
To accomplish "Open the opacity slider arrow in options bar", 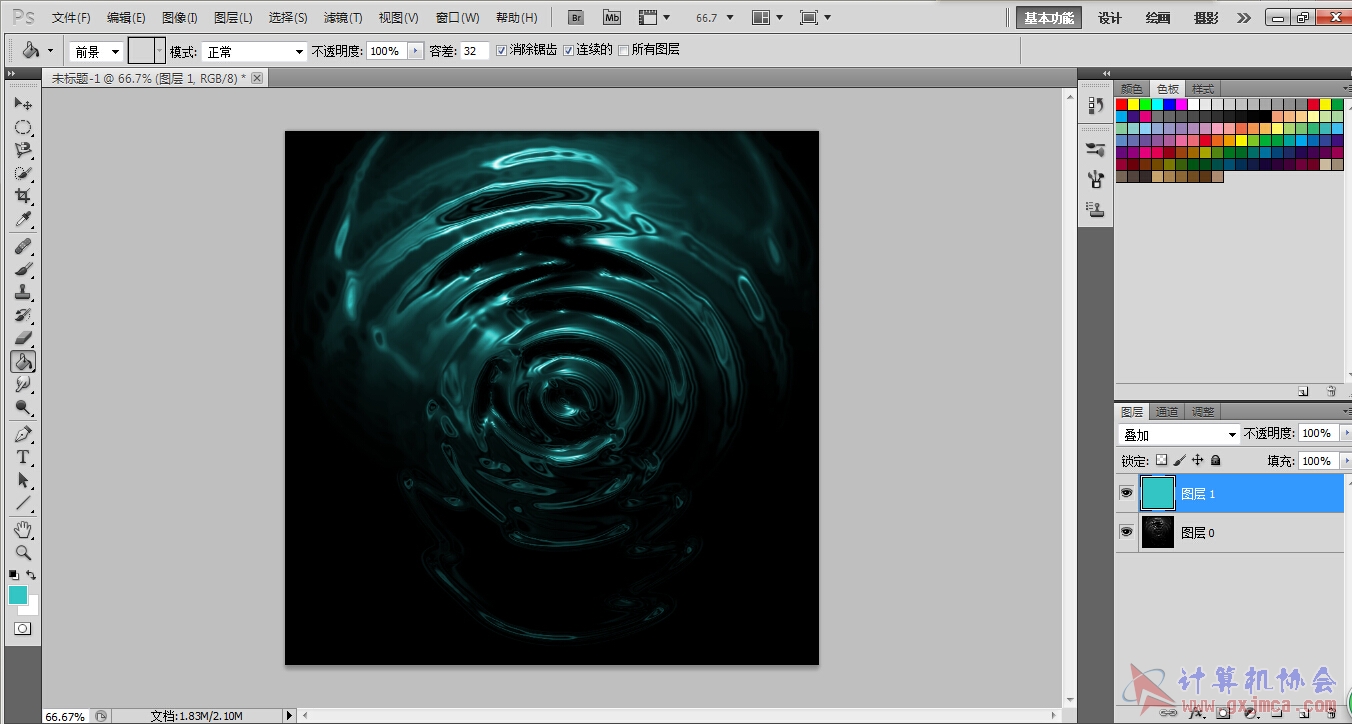I will pyautogui.click(x=416, y=51).
